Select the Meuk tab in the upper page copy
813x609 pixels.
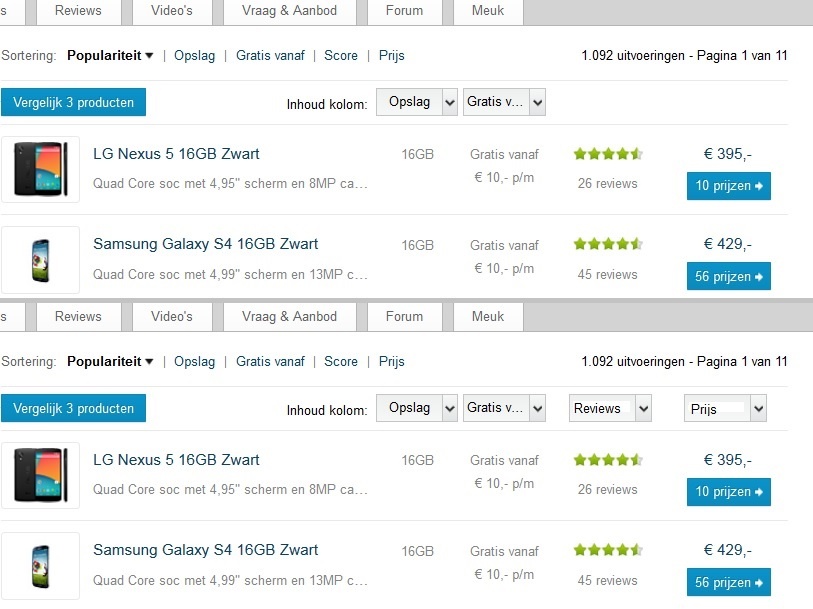[x=488, y=11]
